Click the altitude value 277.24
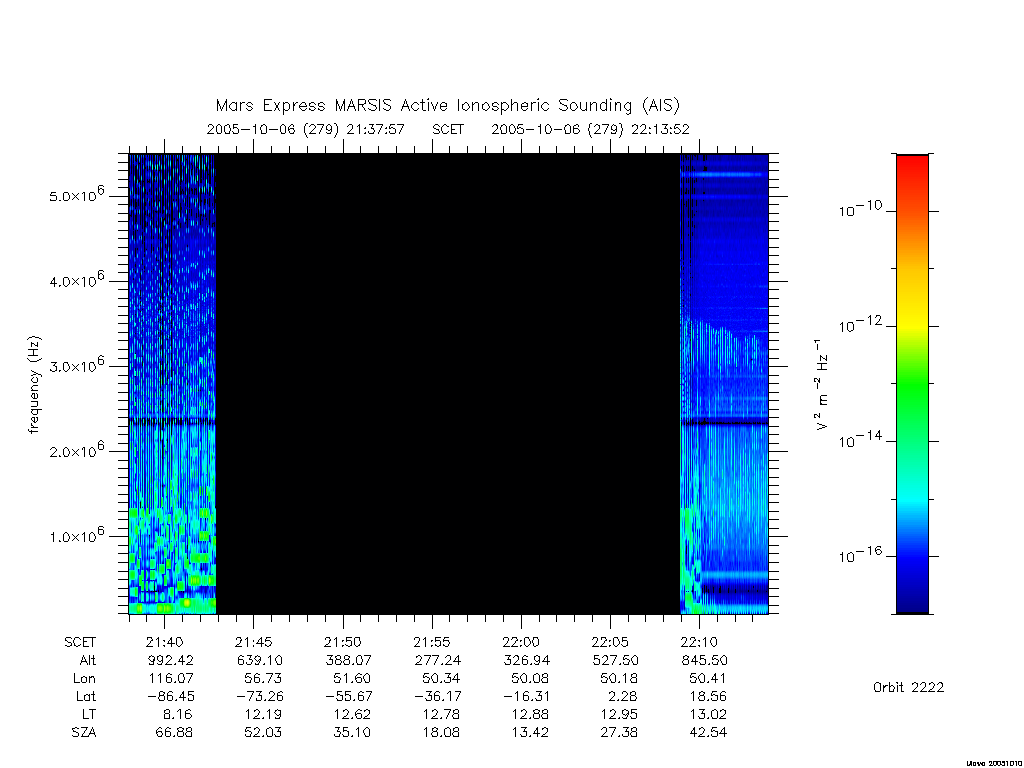Viewport: 1024px width, 768px height. point(438,660)
